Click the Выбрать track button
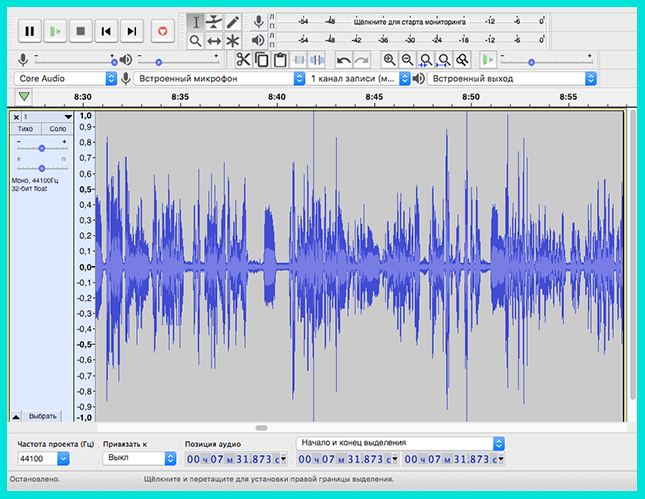Image resolution: width=645 pixels, height=499 pixels. coord(42,416)
